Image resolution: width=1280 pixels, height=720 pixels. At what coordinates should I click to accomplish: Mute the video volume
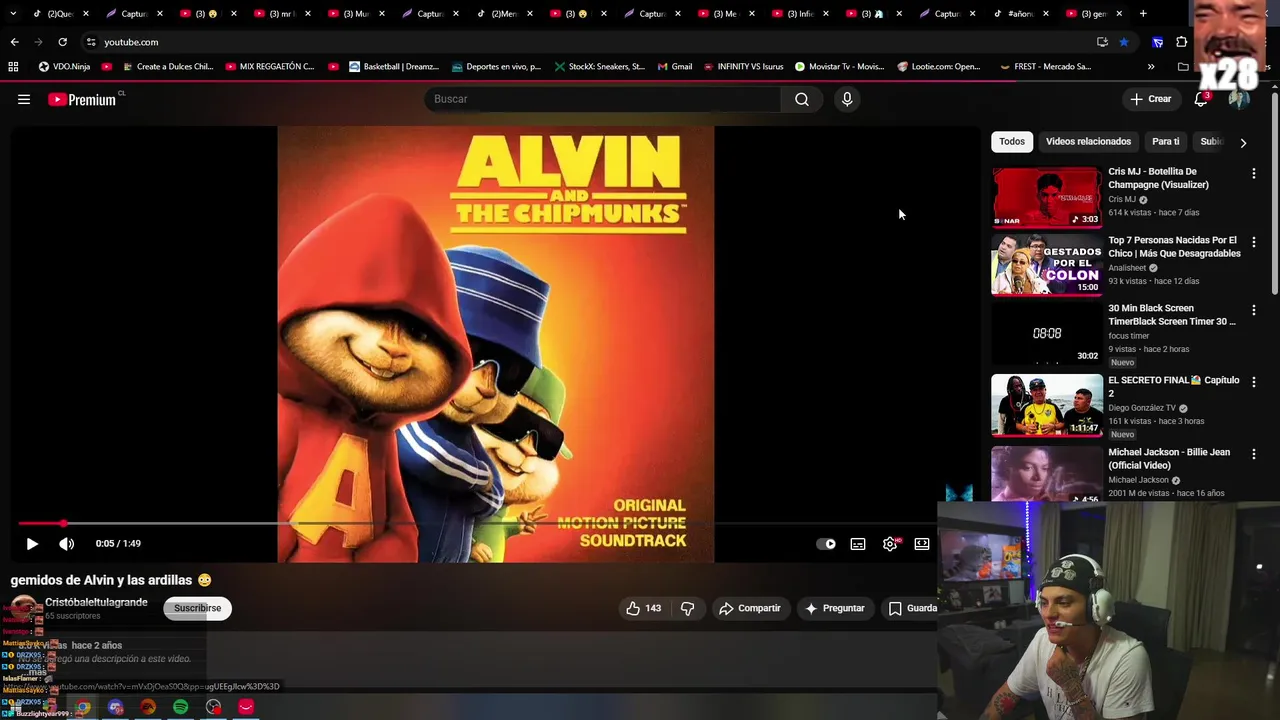[x=66, y=544]
